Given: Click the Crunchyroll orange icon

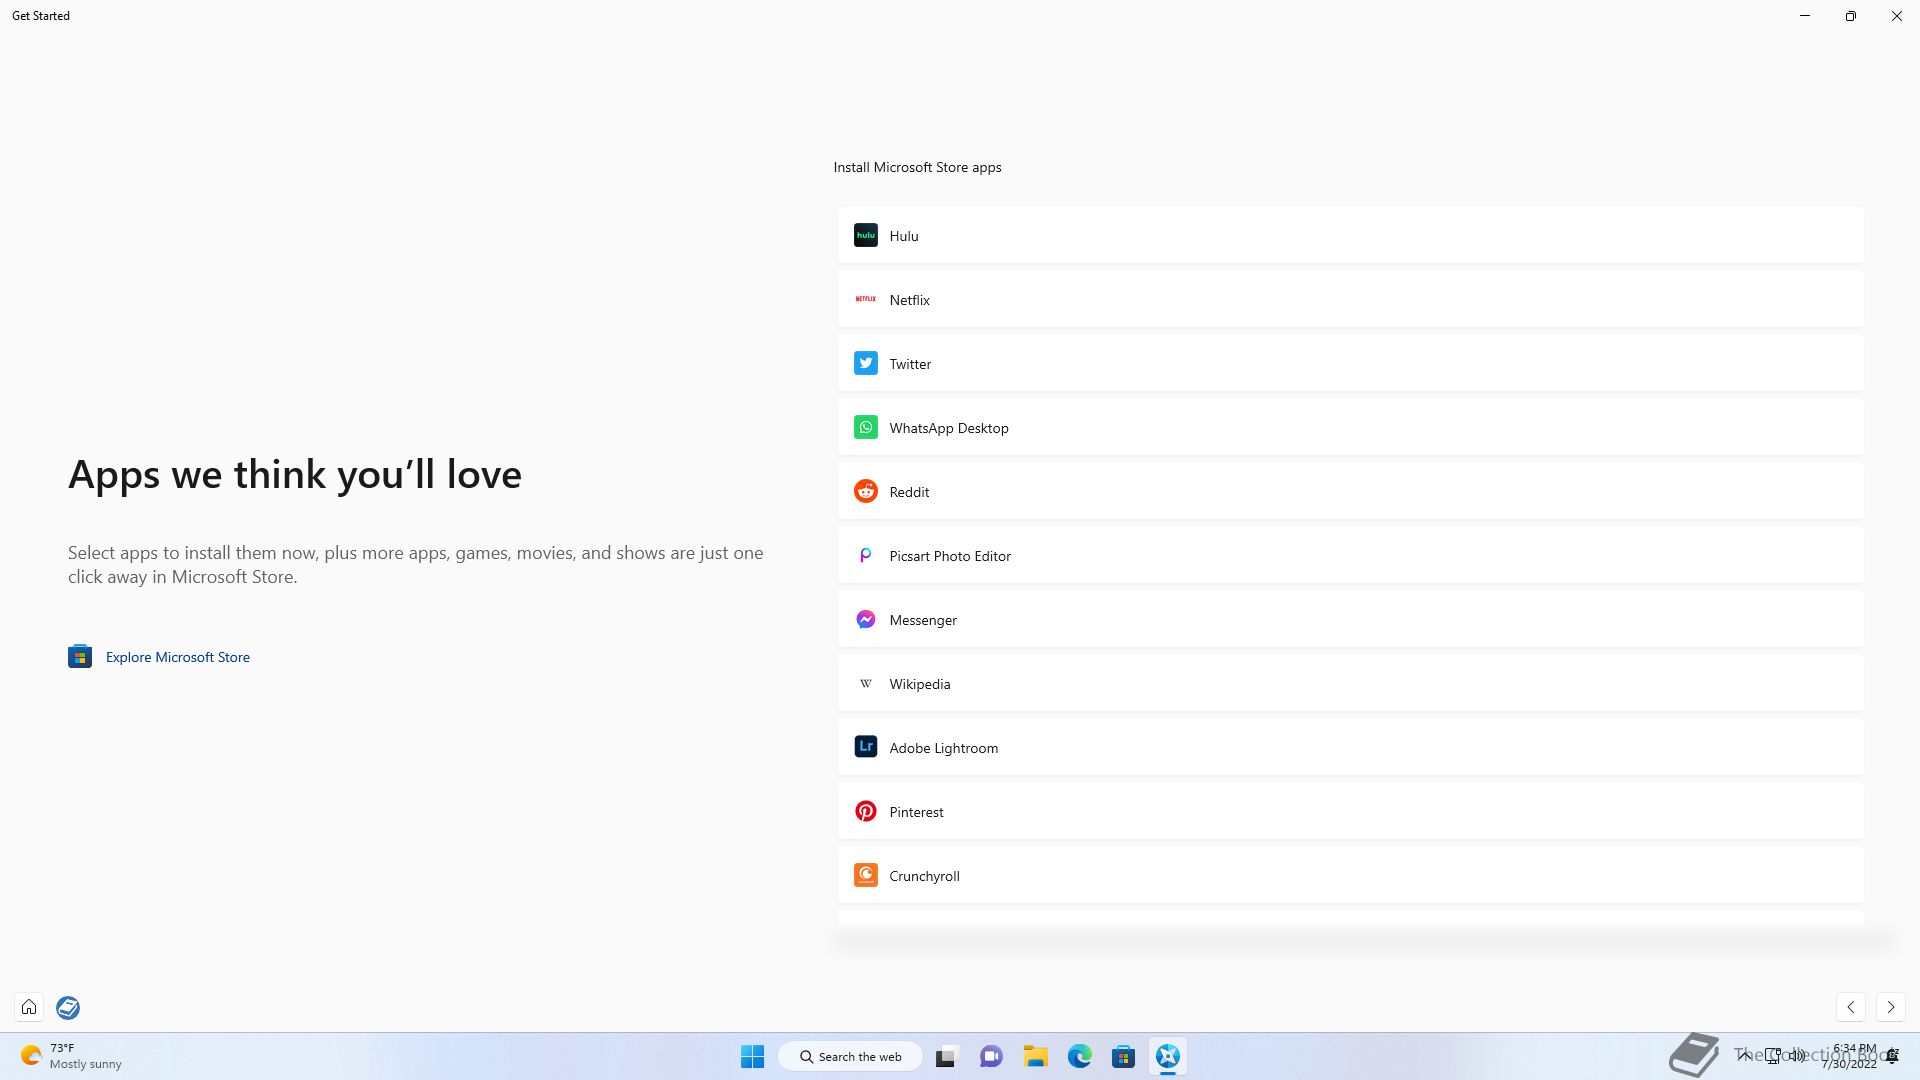Looking at the screenshot, I should tap(866, 875).
